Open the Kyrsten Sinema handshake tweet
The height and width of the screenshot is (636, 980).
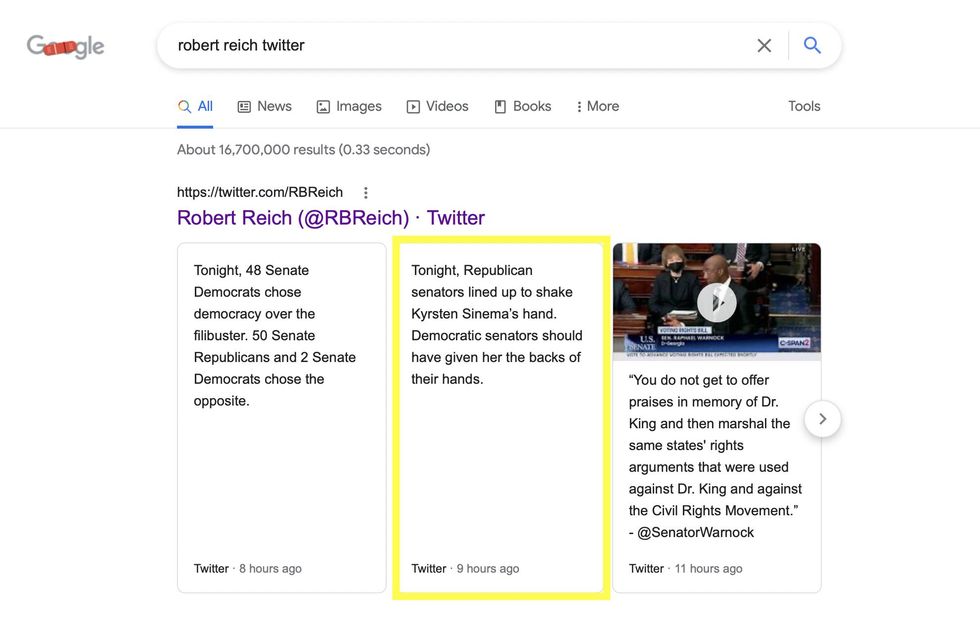pos(496,325)
